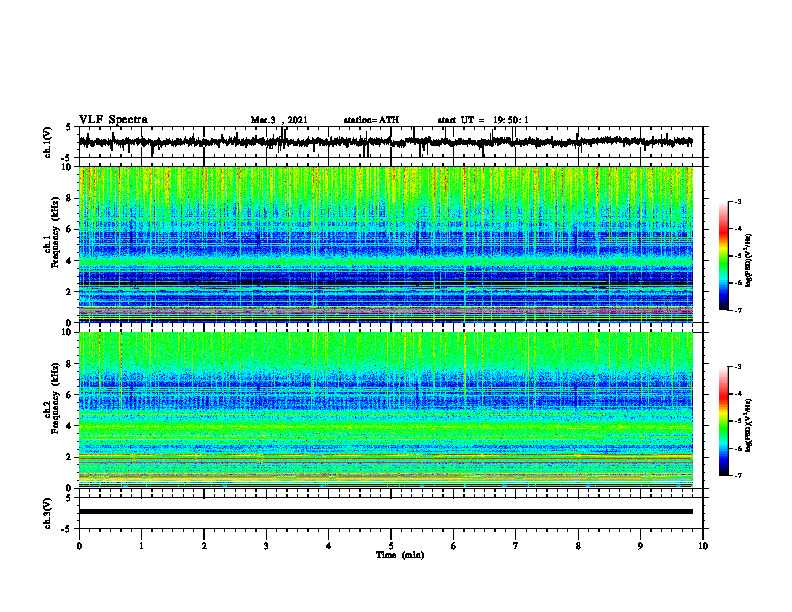Click the 'ch.1(V)' waveform axis label
792x612 pixels.
48,142
